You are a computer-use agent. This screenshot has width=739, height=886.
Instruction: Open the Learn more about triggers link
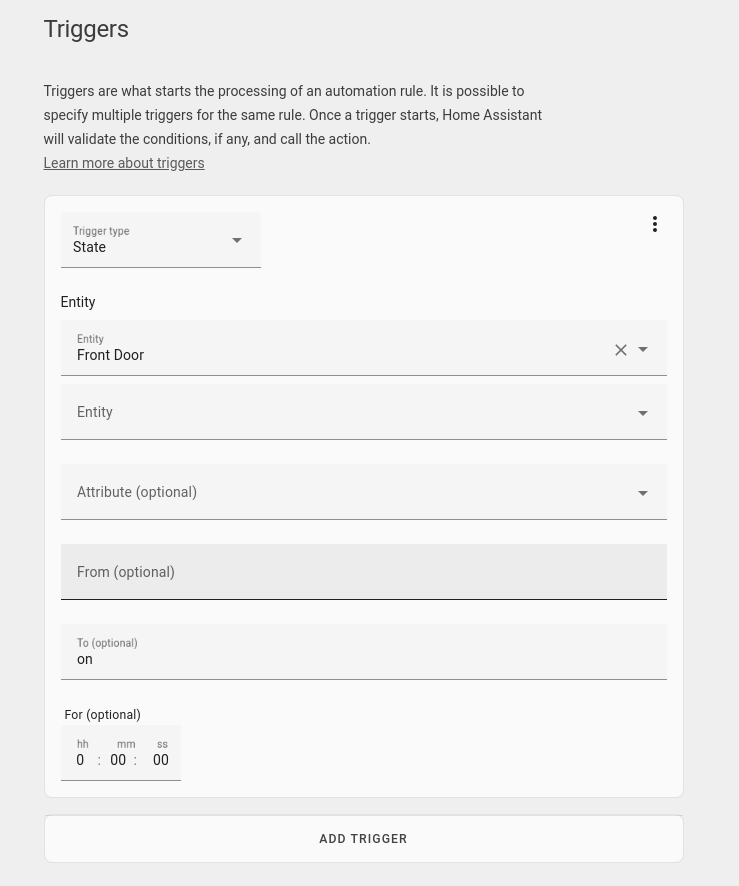(x=124, y=163)
